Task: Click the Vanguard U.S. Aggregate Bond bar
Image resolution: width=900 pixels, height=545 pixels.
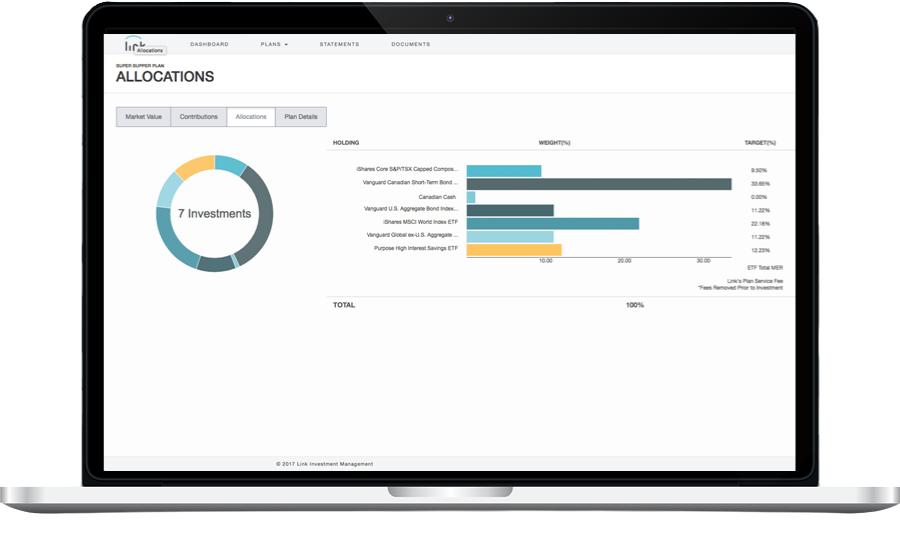Action: [510, 210]
